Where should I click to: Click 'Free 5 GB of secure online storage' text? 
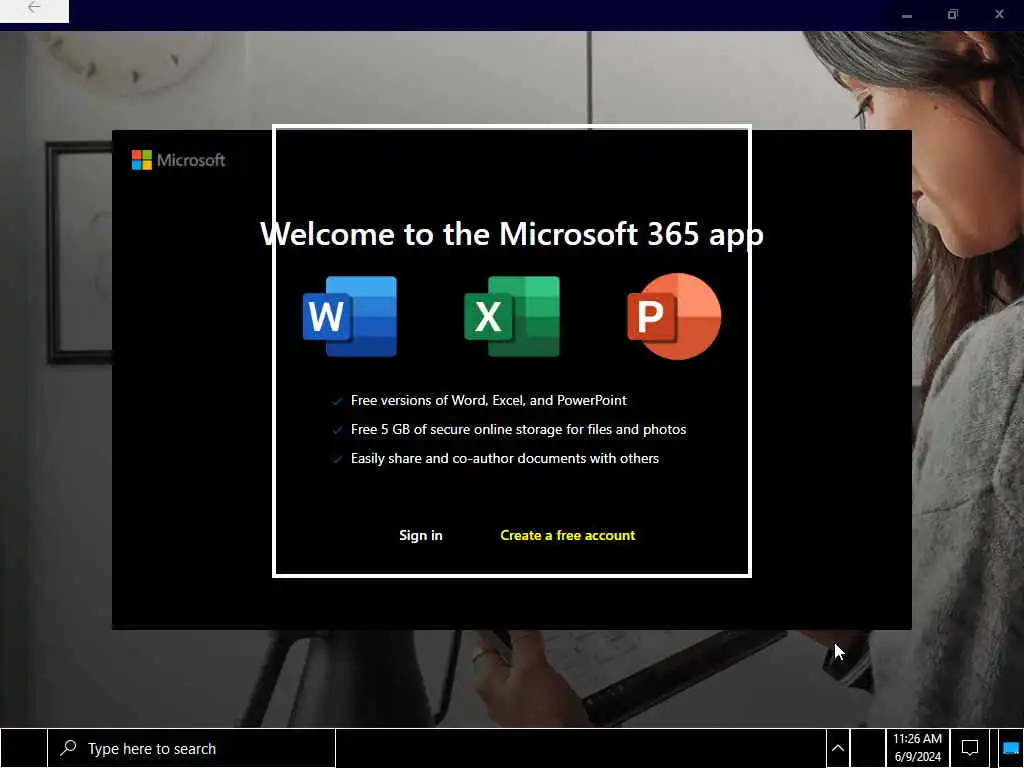519,429
